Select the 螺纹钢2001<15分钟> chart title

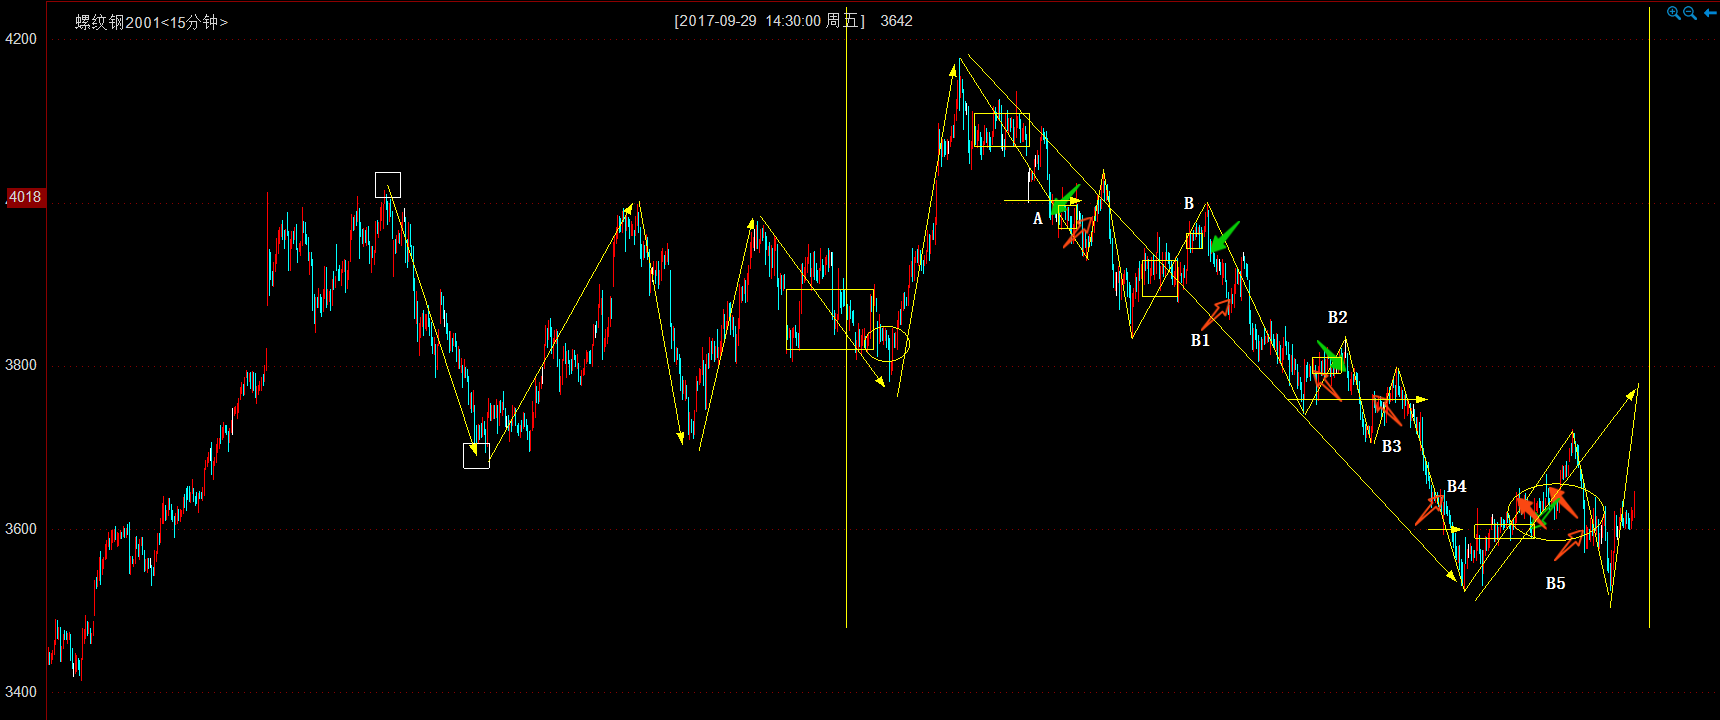pyautogui.click(x=152, y=21)
